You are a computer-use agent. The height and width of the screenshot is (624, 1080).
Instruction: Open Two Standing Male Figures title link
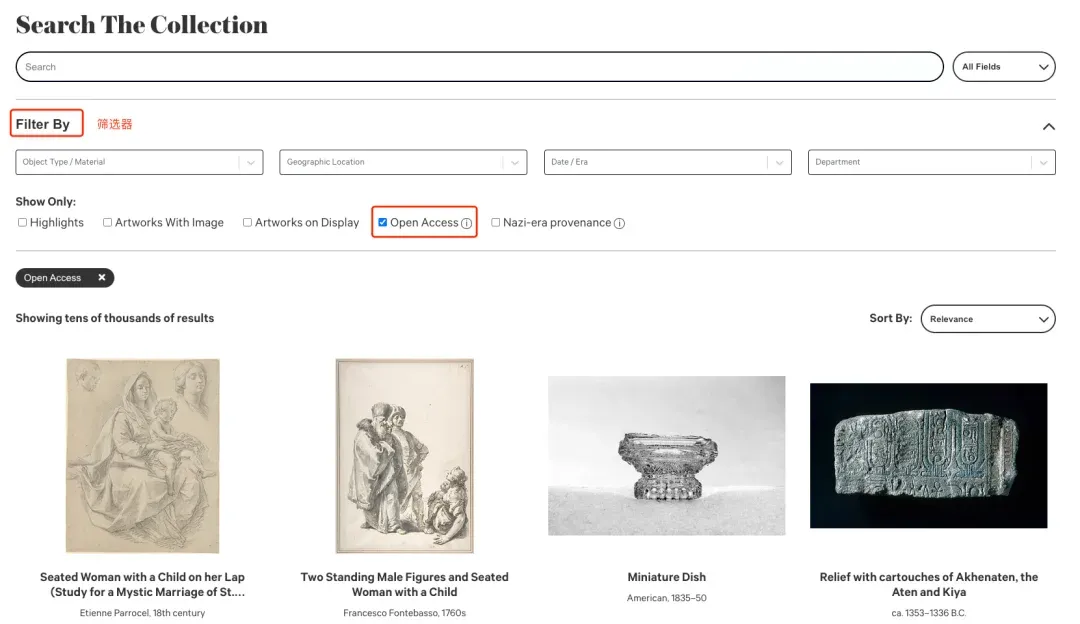[404, 584]
